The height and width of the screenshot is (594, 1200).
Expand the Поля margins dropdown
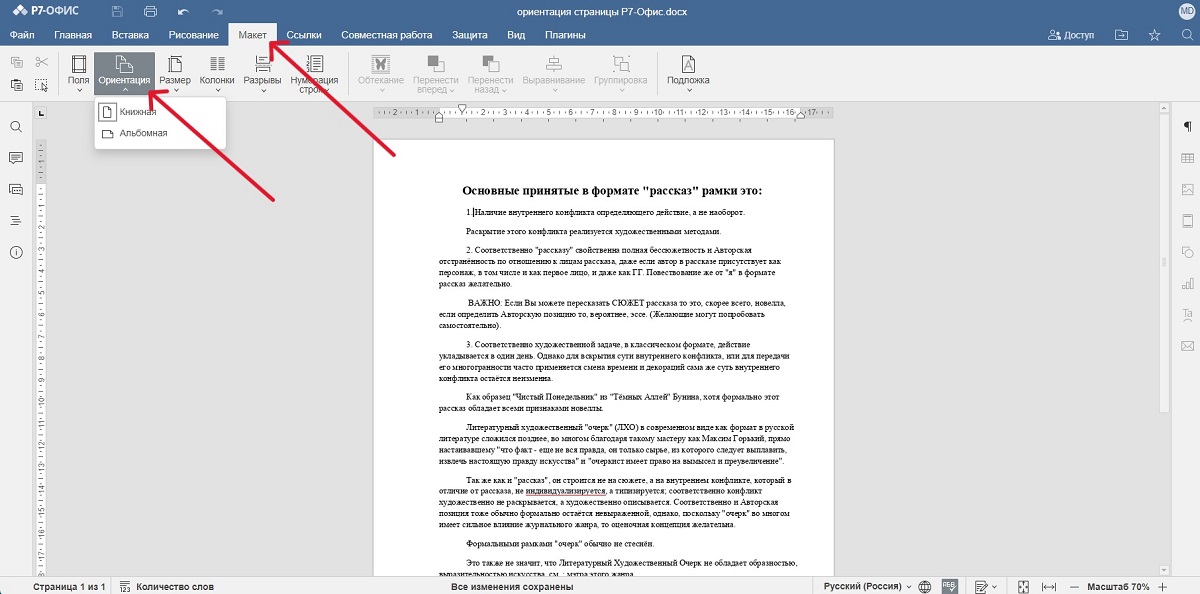[x=77, y=73]
